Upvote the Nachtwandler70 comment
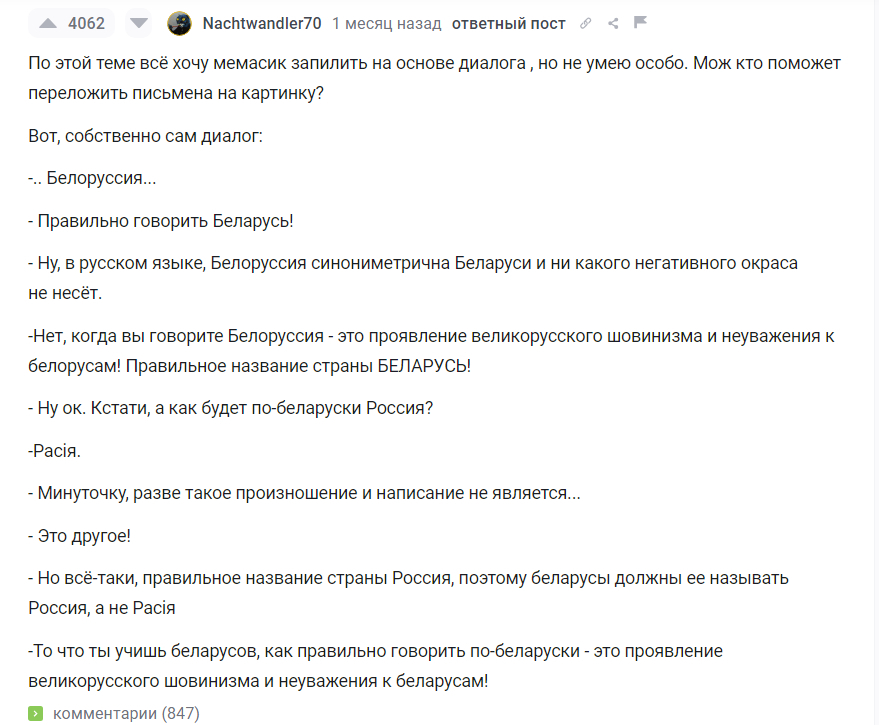879x725 pixels. click(x=47, y=23)
